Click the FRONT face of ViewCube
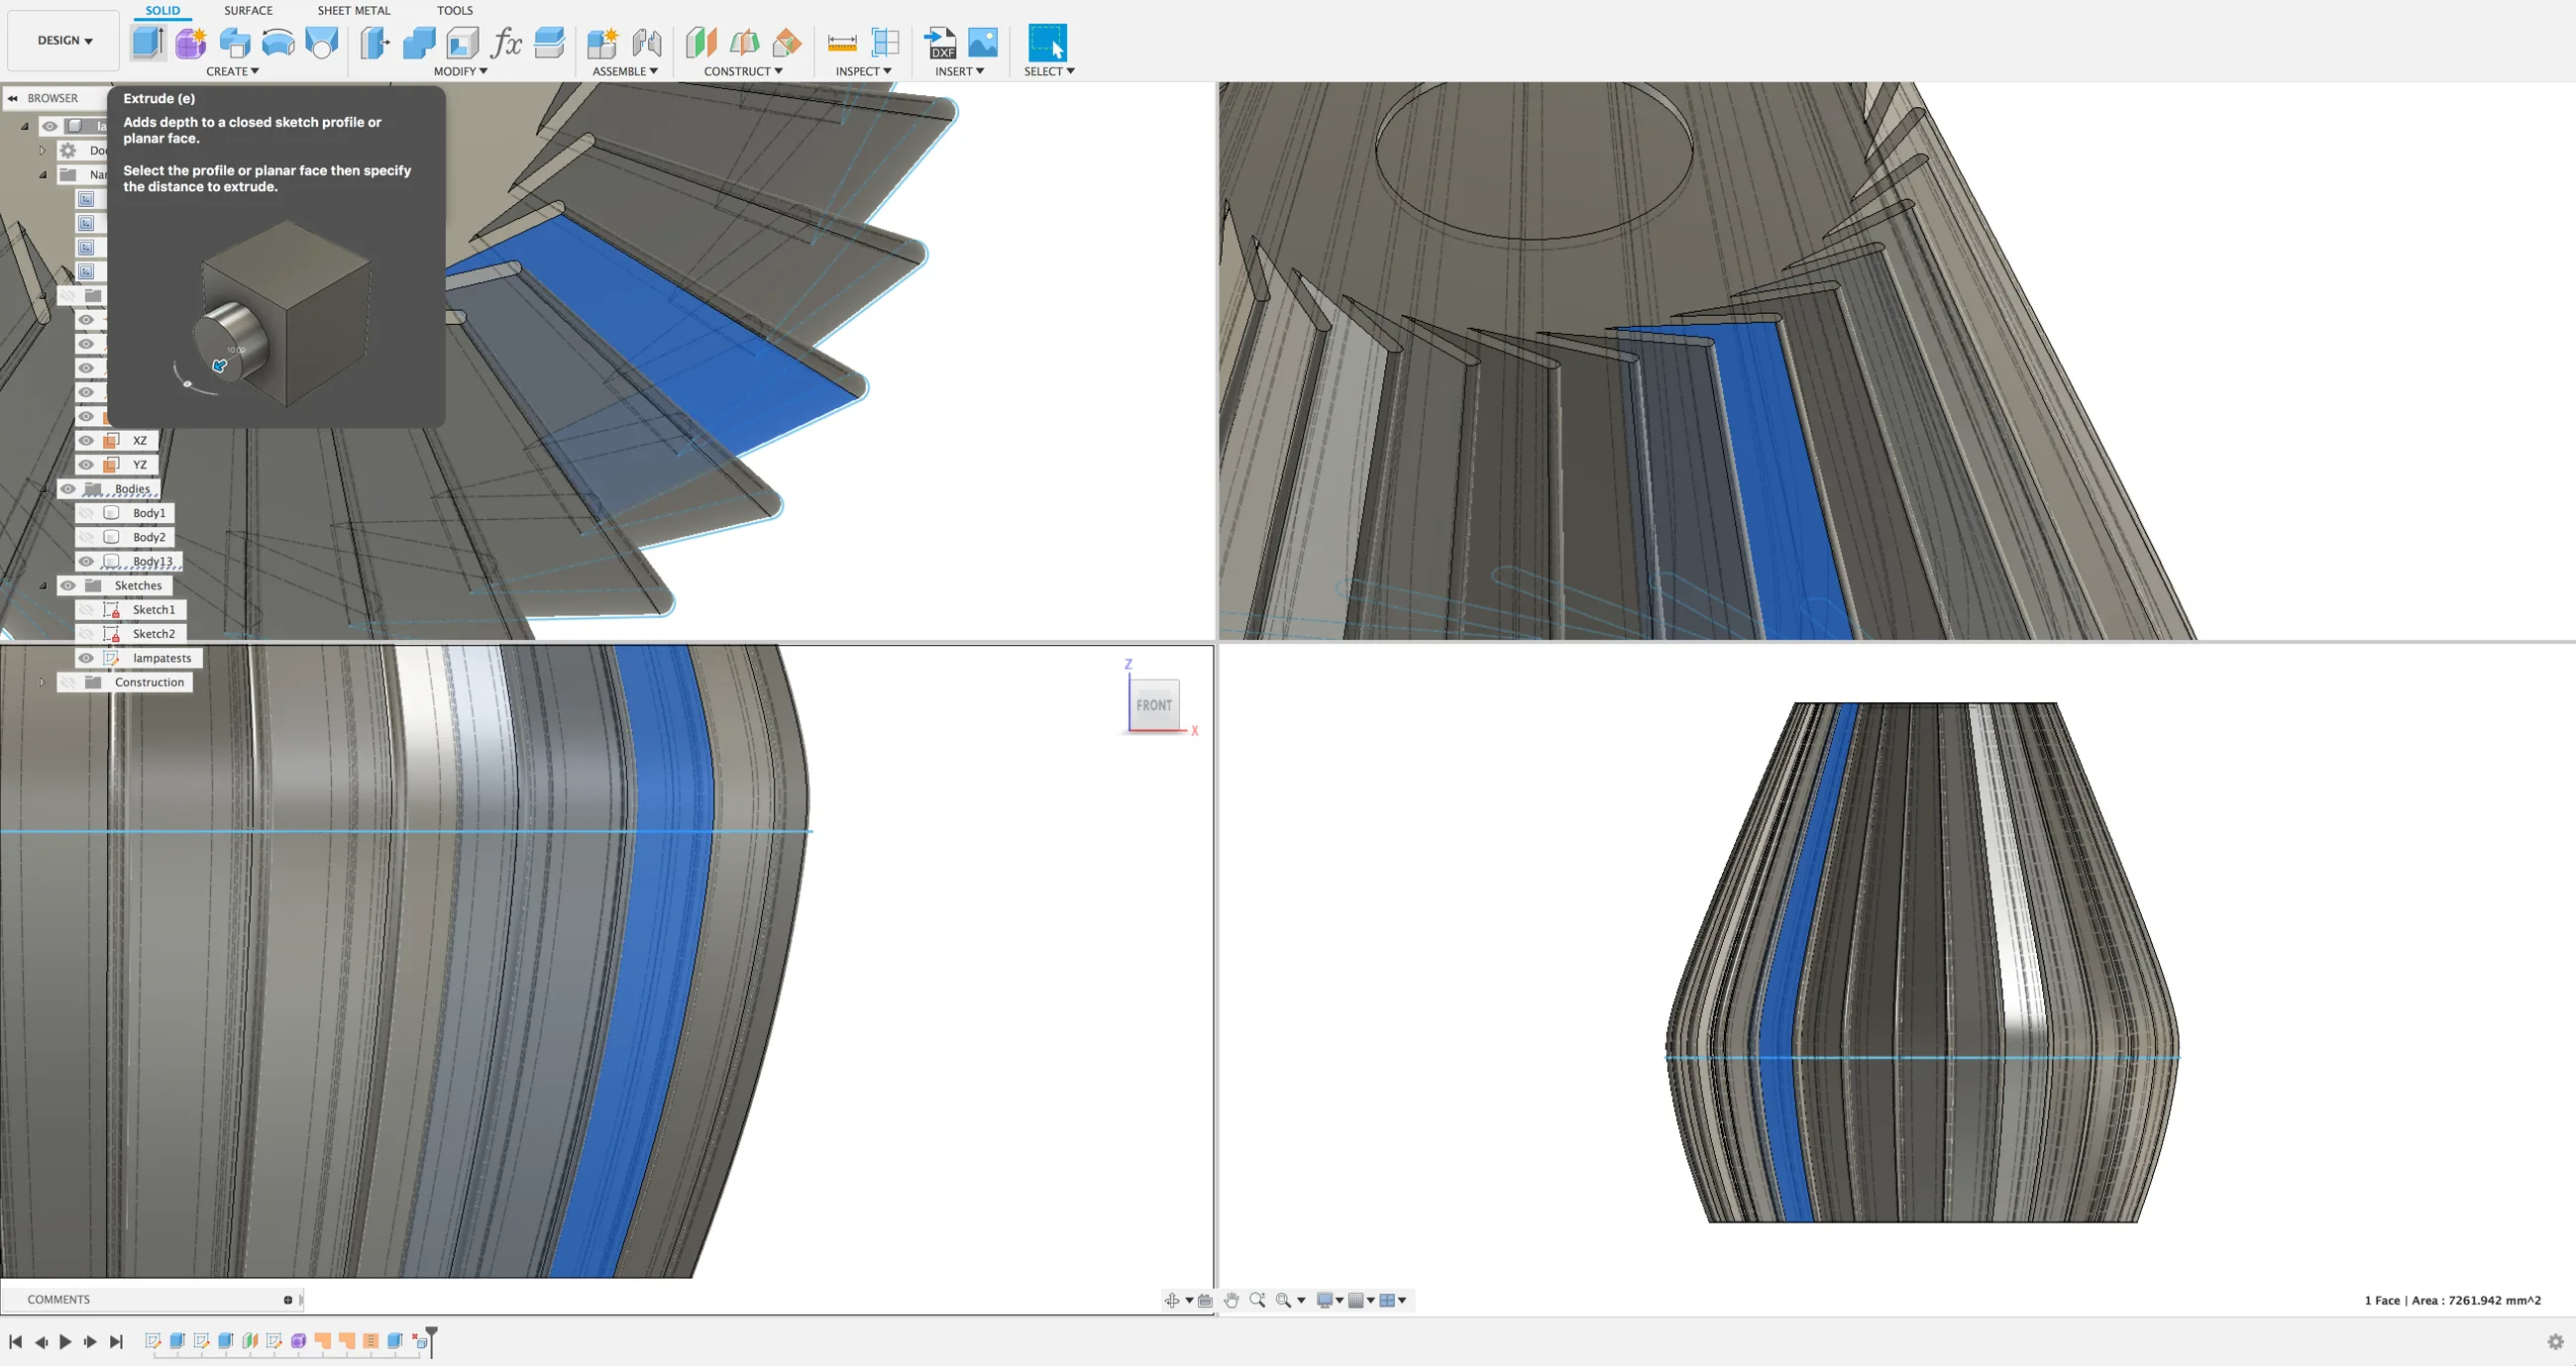The height and width of the screenshot is (1366, 2576). point(1154,705)
